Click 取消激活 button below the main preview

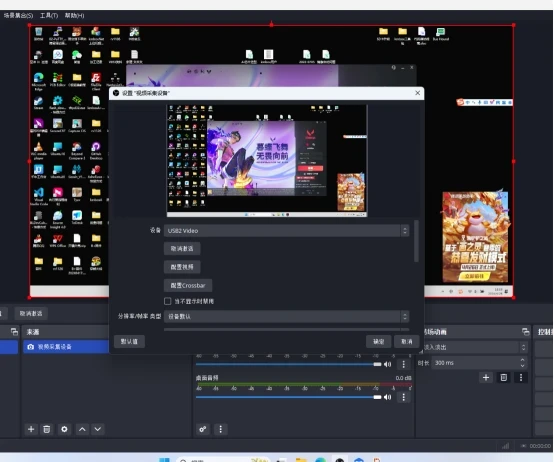[31, 313]
